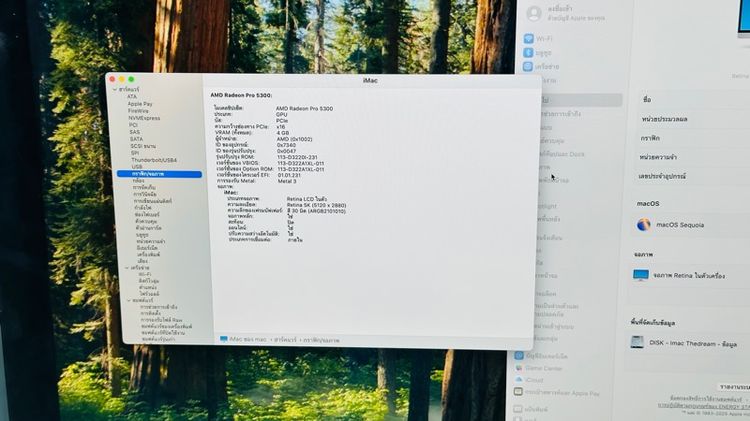Select เสียง (Audio) in the hardware tree
750x421 pixels.
coord(143,261)
